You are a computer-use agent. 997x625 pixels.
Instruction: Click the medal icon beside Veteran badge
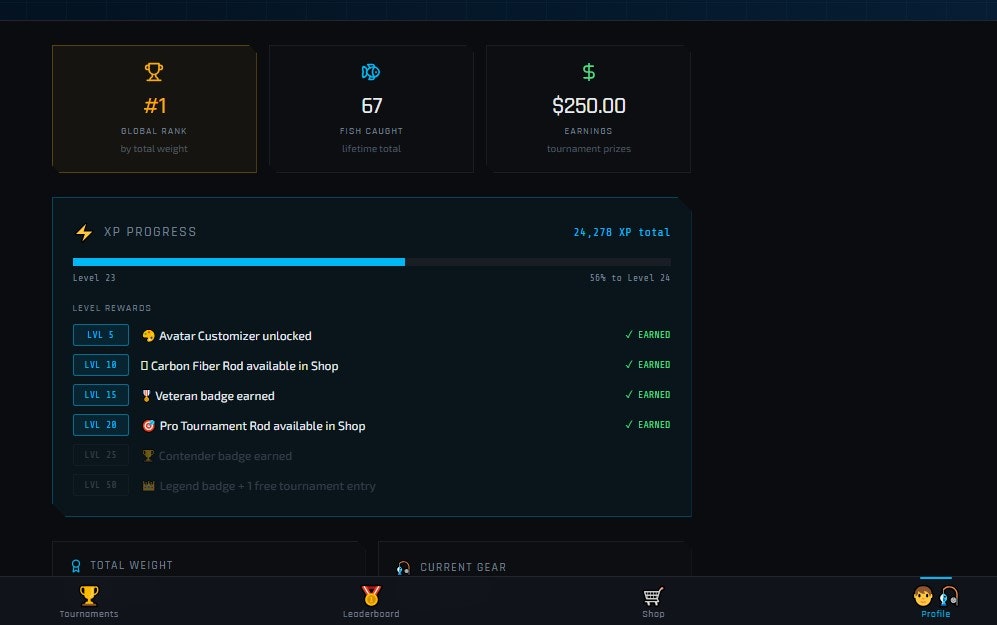click(146, 395)
